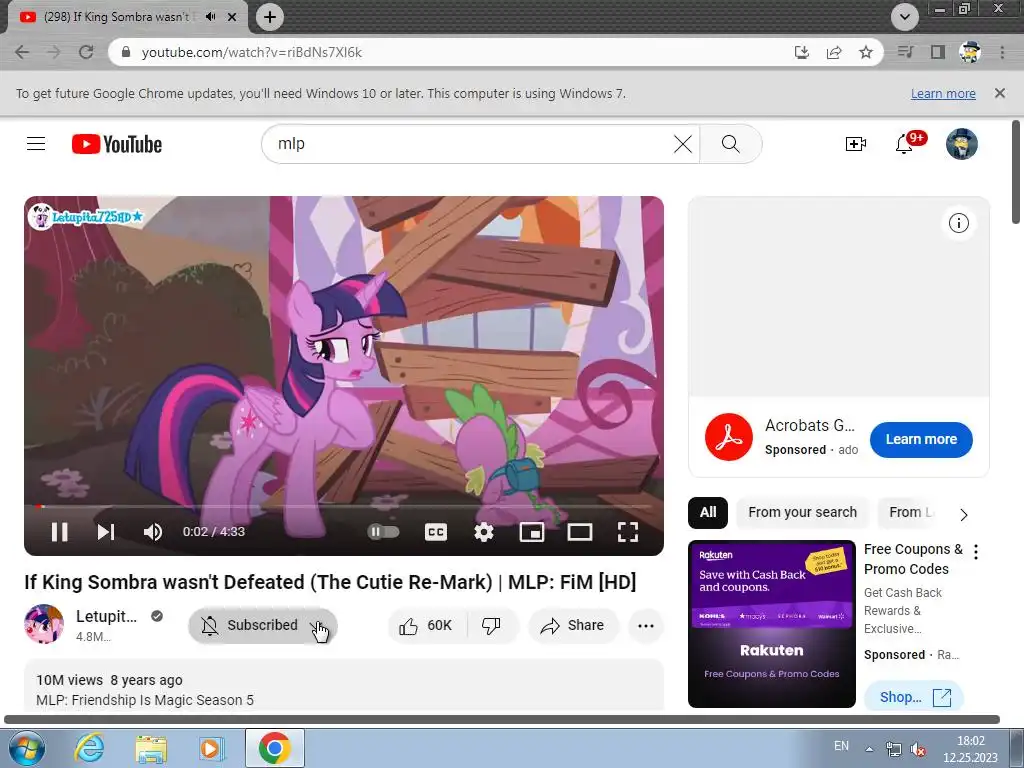Click the Acrobat ad logo
1024x768 pixels.
729,437
